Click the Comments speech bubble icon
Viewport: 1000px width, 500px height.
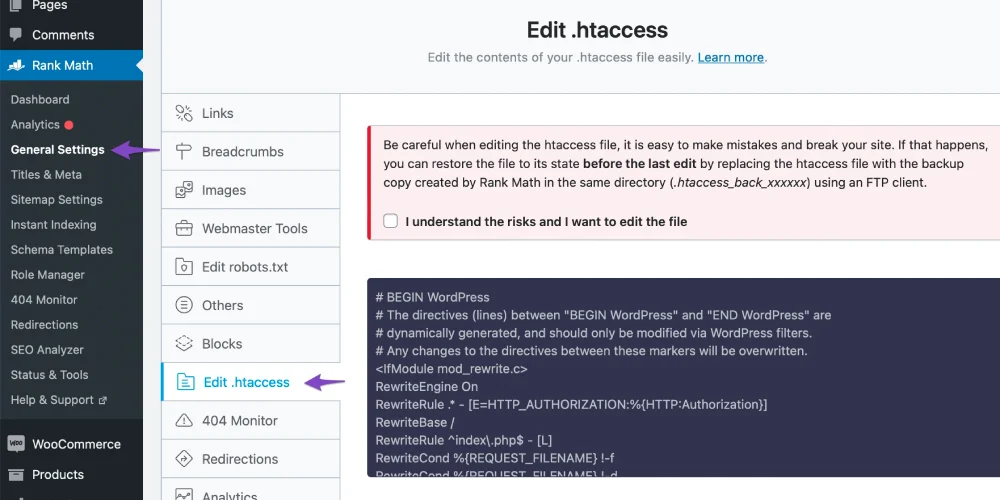click(16, 34)
